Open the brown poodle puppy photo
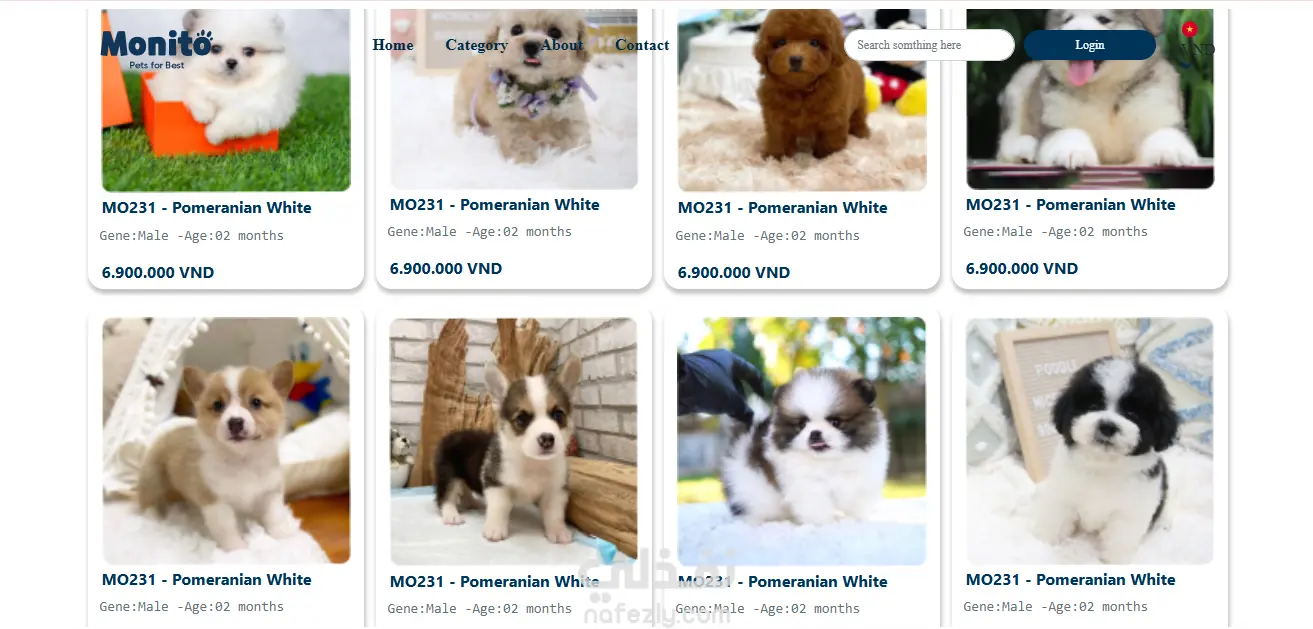 pyautogui.click(x=802, y=100)
